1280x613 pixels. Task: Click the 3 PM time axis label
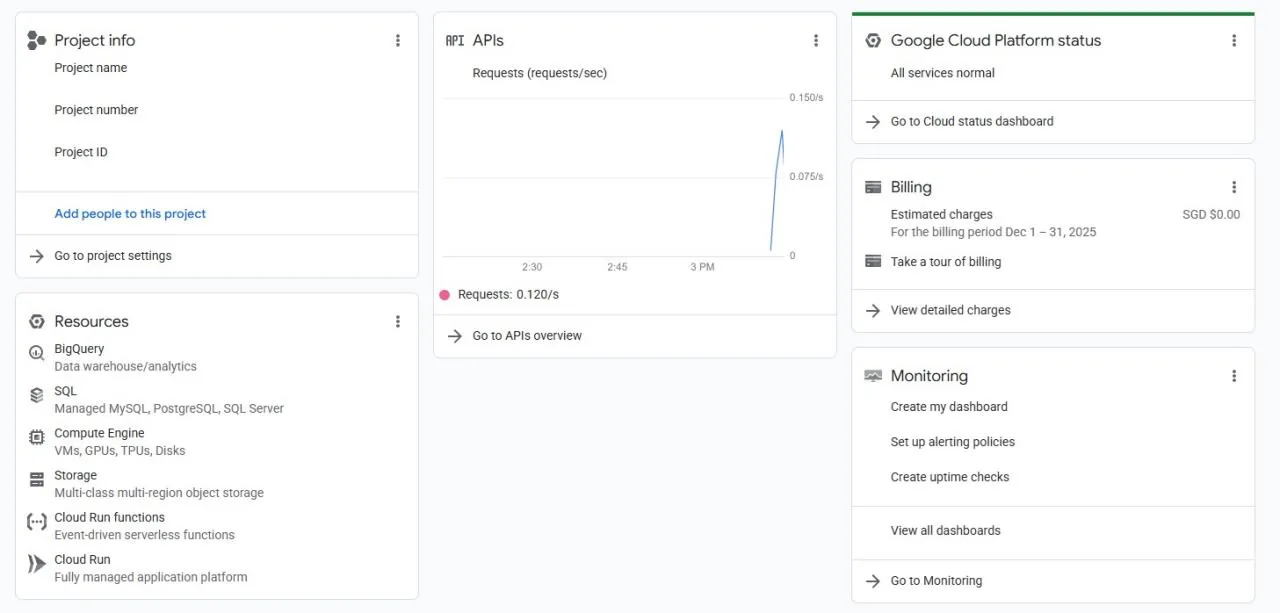(x=702, y=267)
